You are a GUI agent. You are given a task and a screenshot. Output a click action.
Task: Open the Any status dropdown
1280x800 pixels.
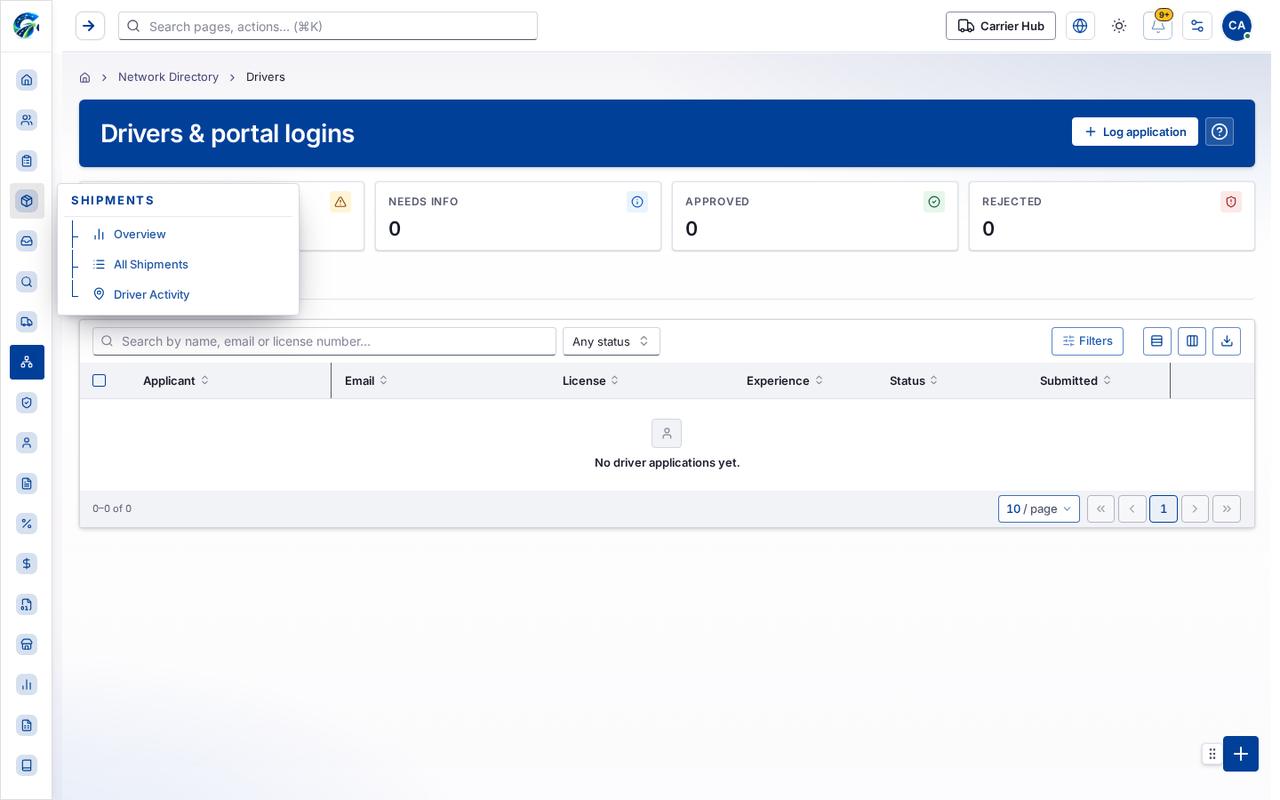(x=611, y=341)
